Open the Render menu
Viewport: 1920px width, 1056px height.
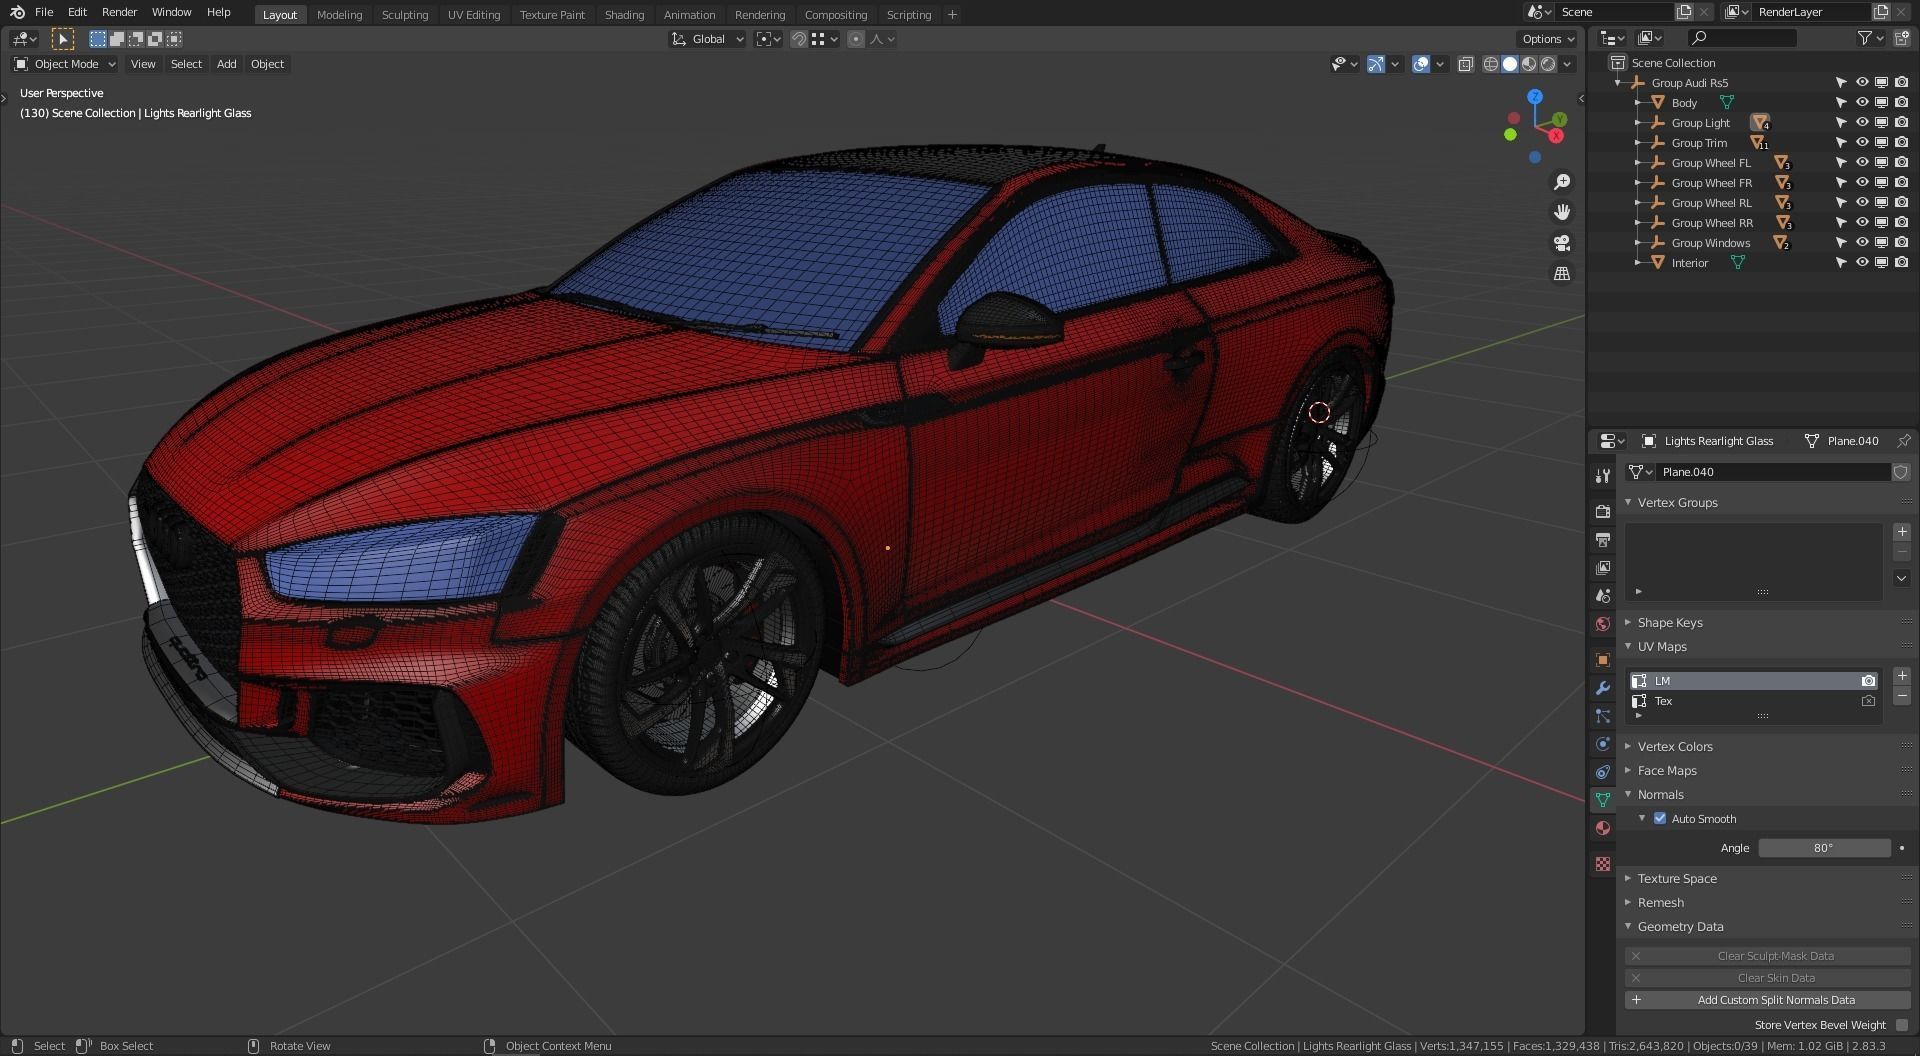coord(119,13)
